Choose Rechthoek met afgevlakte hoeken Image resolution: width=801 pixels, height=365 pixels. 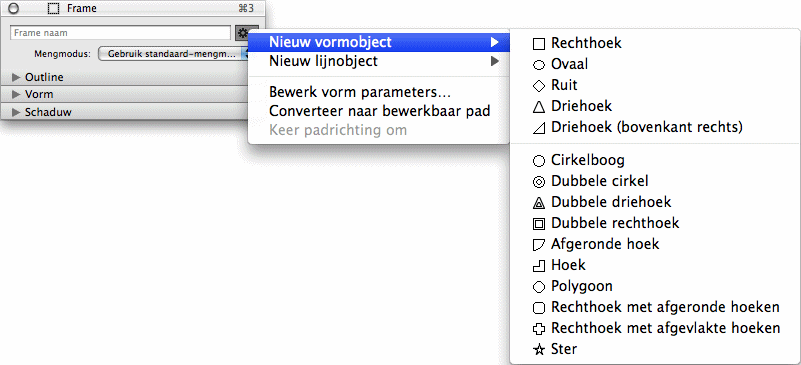pyautogui.click(x=655, y=328)
